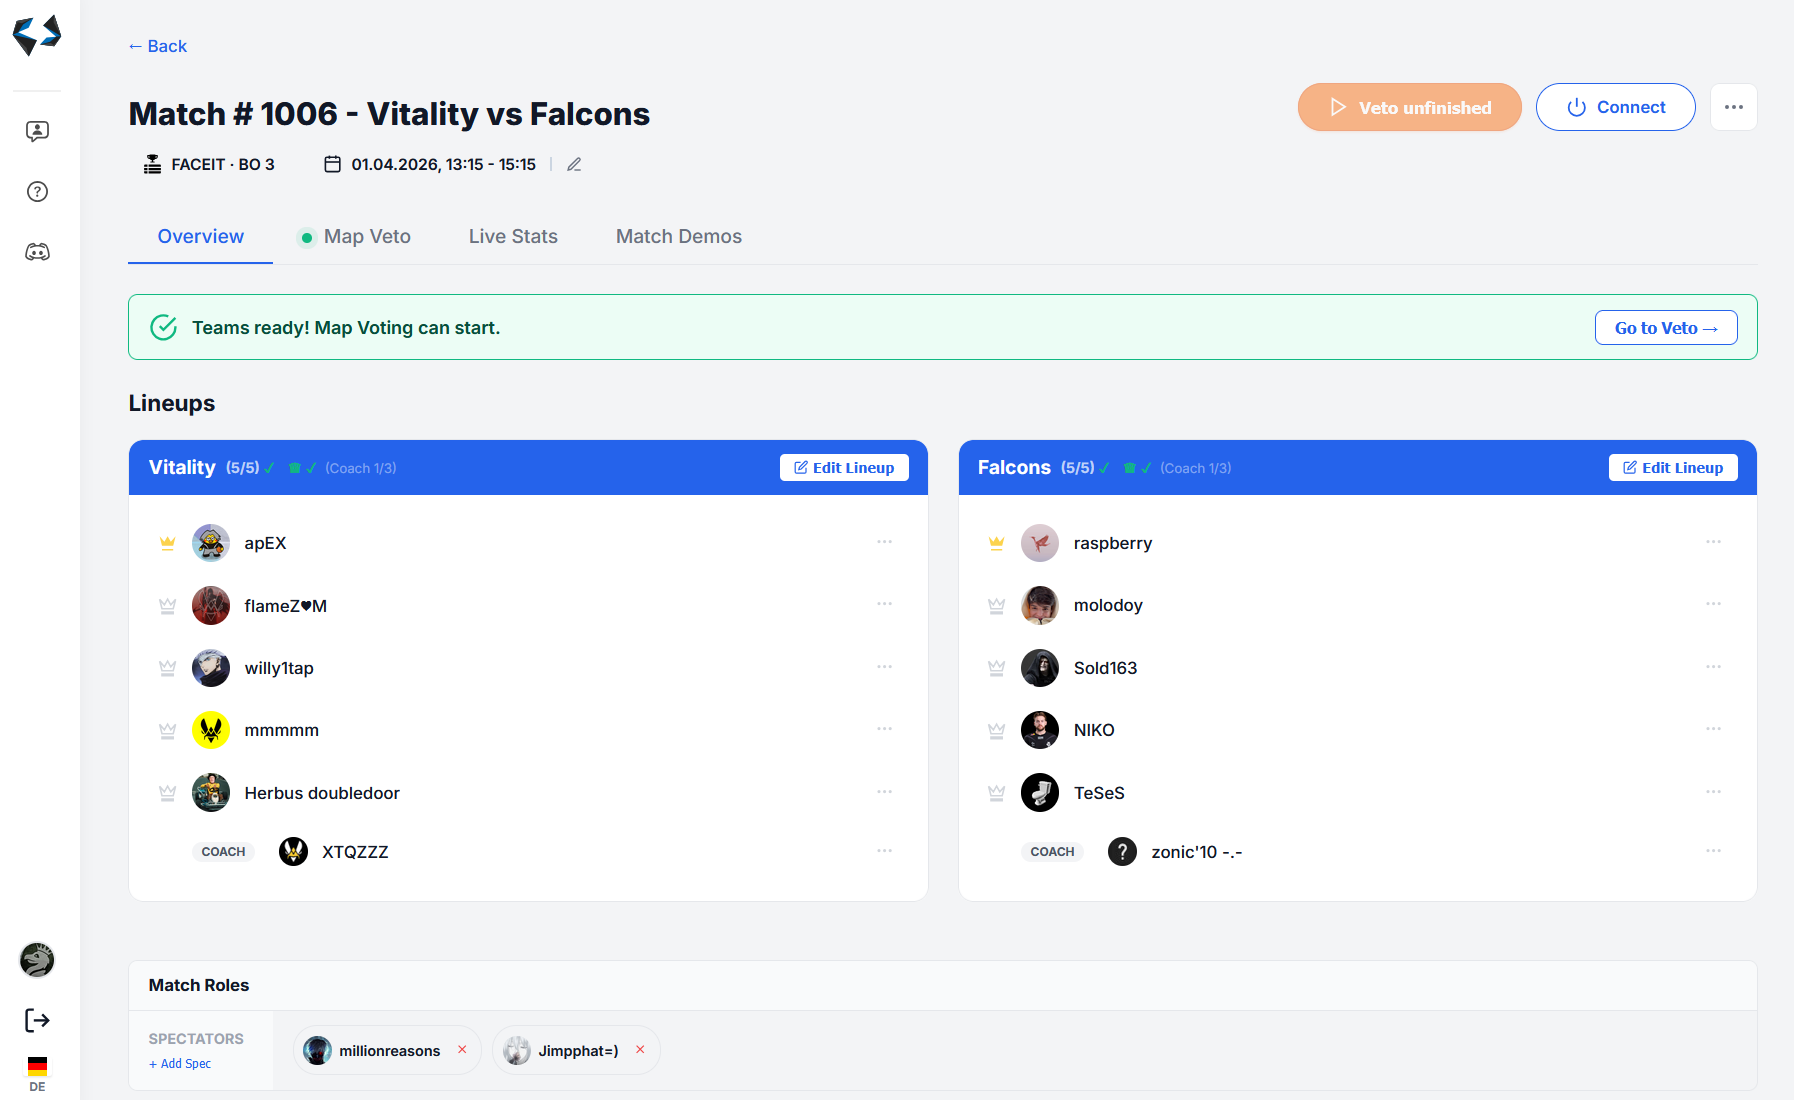The height and width of the screenshot is (1100, 1794).
Task: Click the pencil icon beside match date
Action: coord(574,165)
